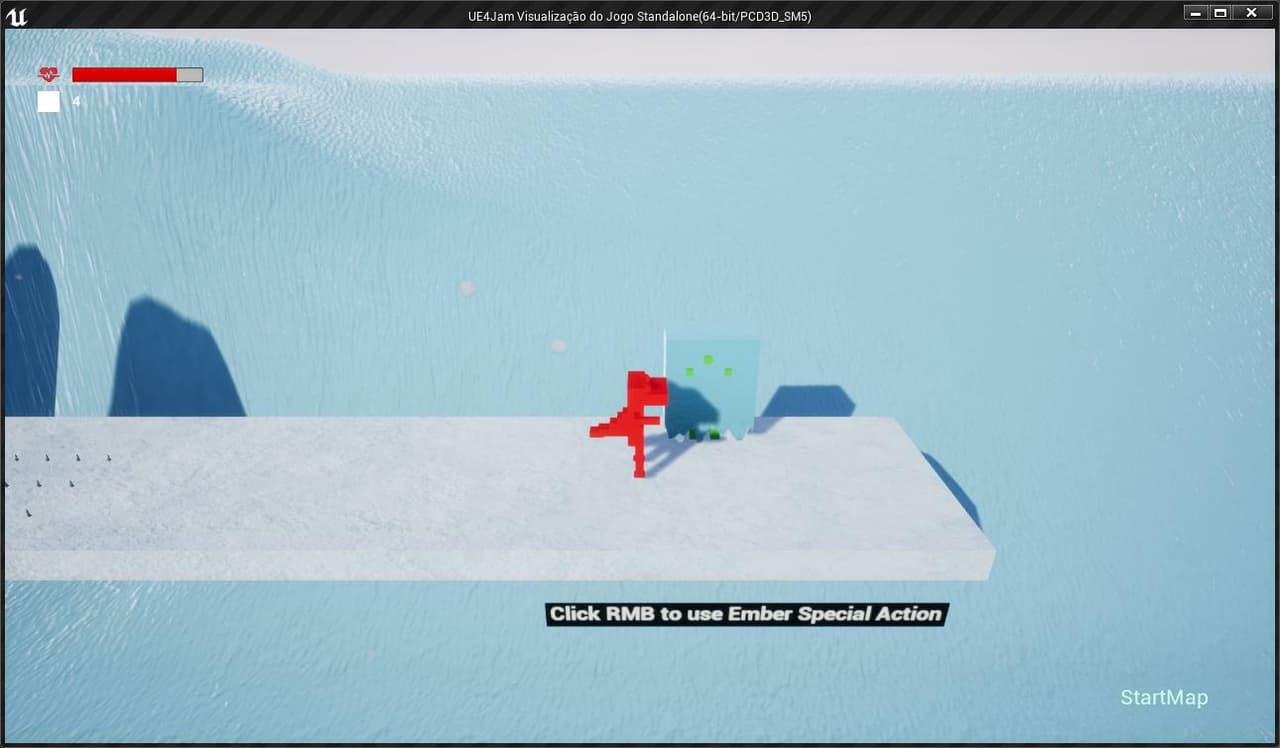Click the UE4Jam window title text
1280x748 pixels.
point(640,17)
